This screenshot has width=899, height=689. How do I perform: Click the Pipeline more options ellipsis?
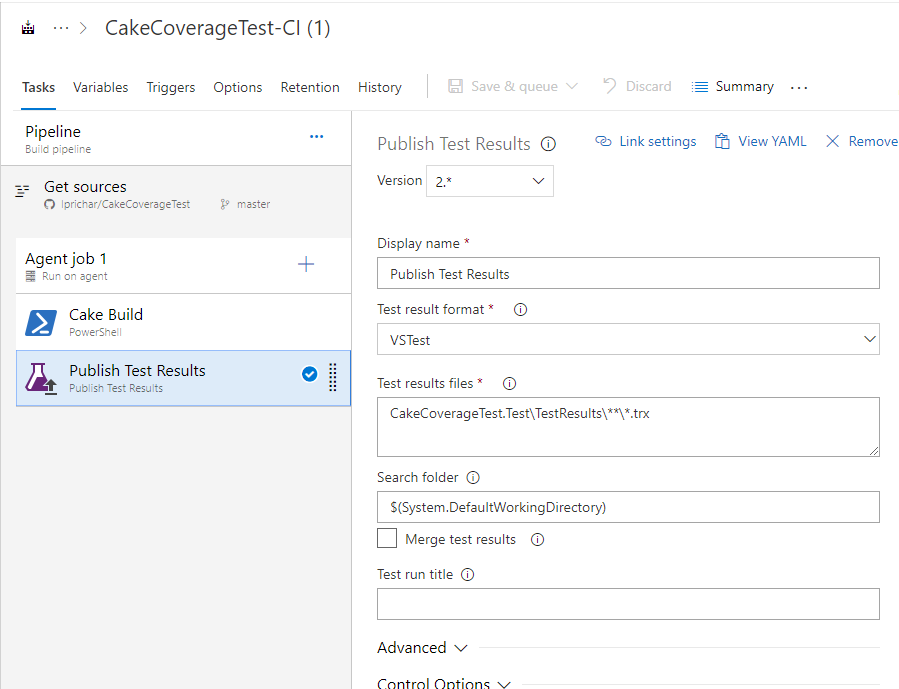pos(317,137)
